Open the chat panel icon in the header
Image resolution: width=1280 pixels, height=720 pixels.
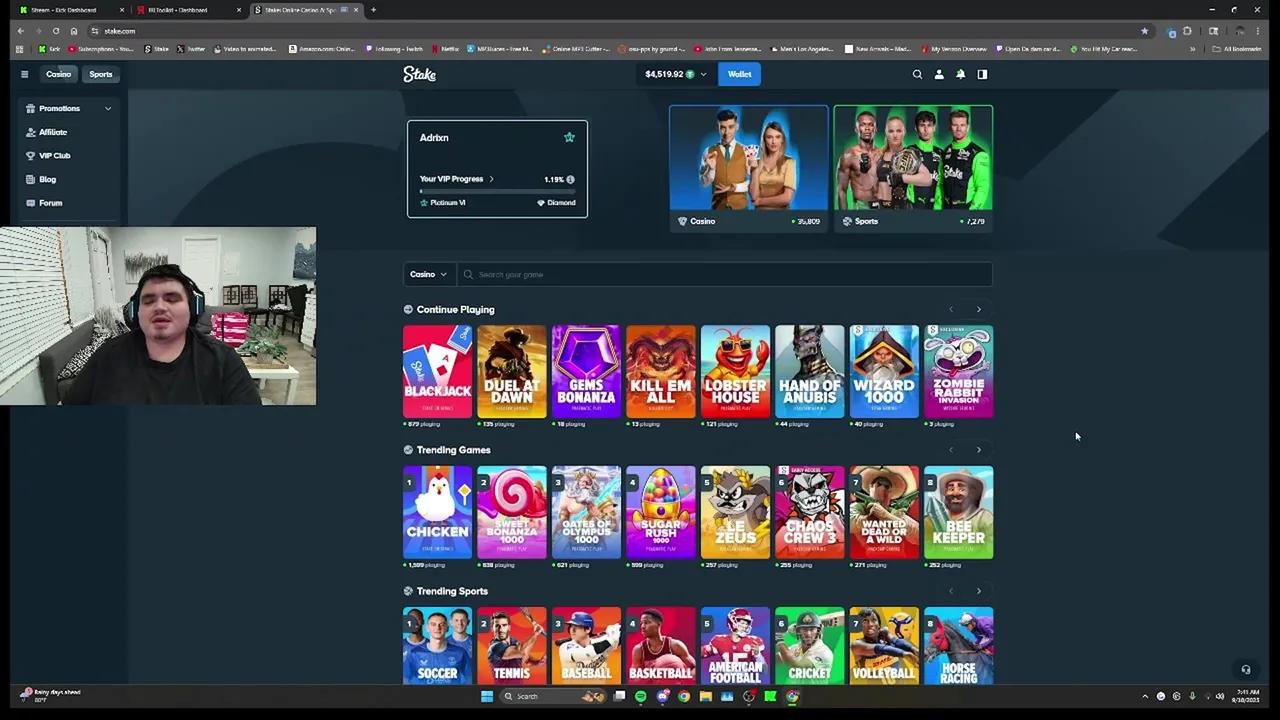pyautogui.click(x=982, y=74)
